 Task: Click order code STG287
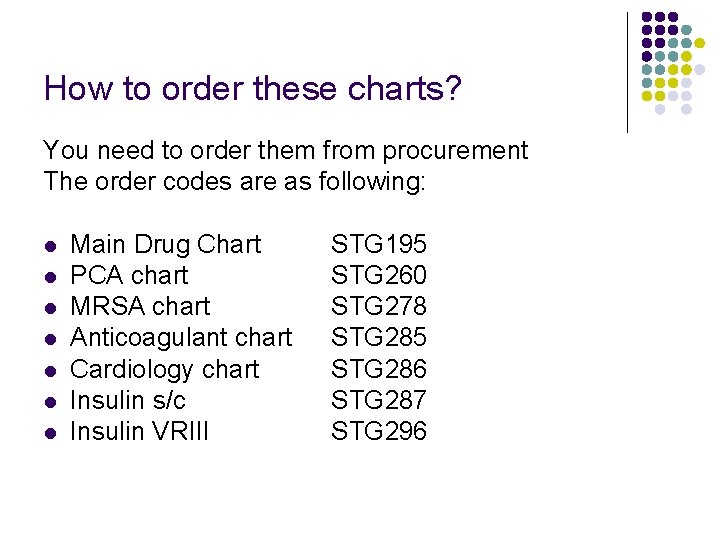379,400
